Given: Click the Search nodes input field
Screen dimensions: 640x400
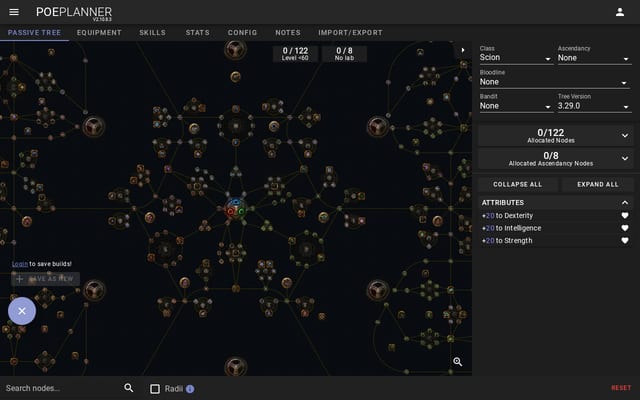Looking at the screenshot, I should [61, 388].
